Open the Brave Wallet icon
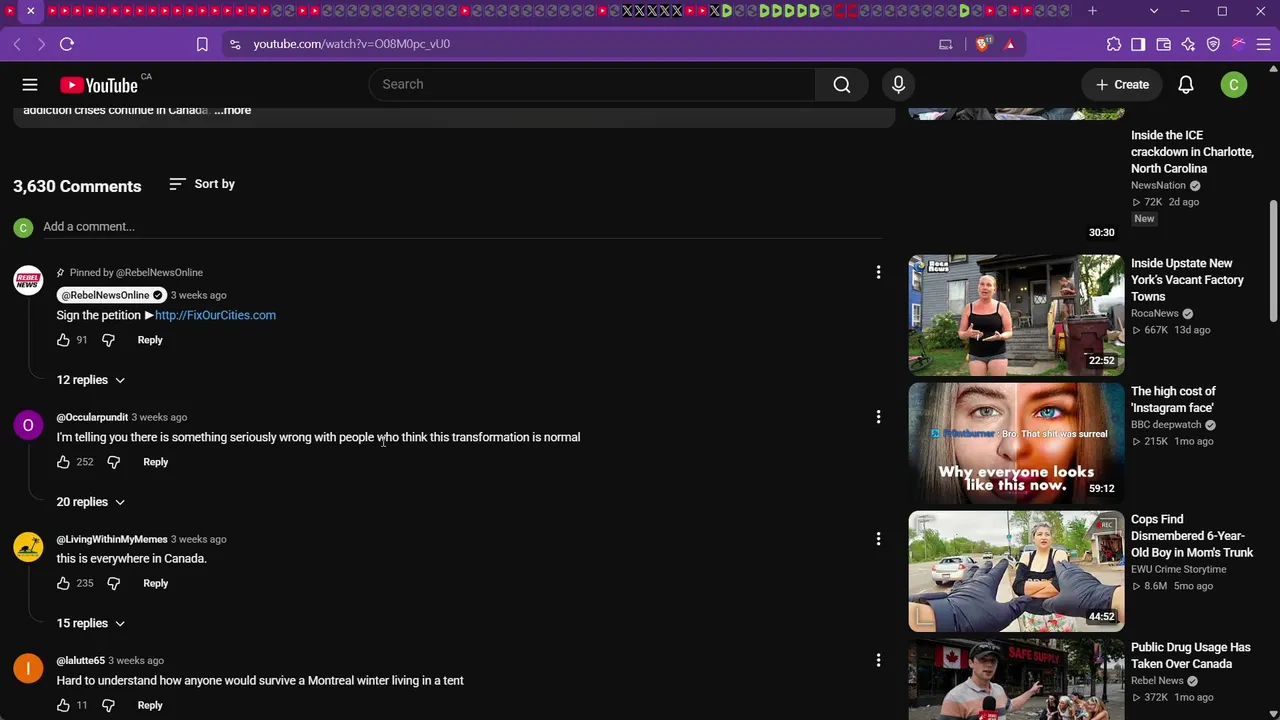The width and height of the screenshot is (1280, 720). pyautogui.click(x=1163, y=44)
